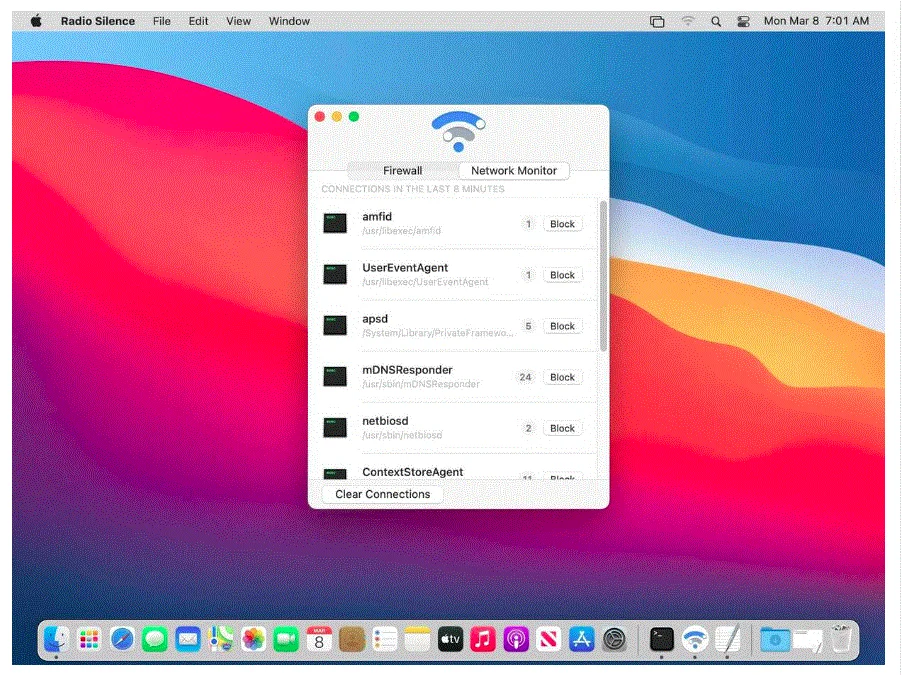Open Photos app in the Dock
Screen dimensions: 902x675
click(253, 639)
